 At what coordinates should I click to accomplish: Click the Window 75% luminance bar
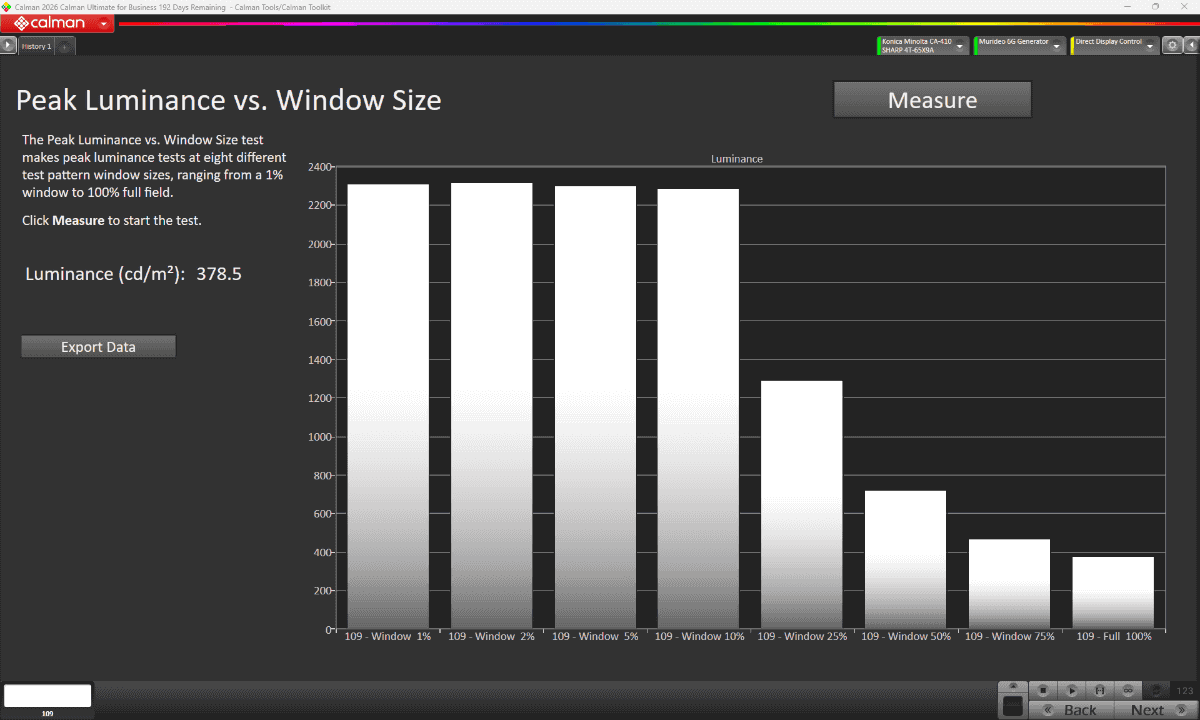pos(1009,584)
